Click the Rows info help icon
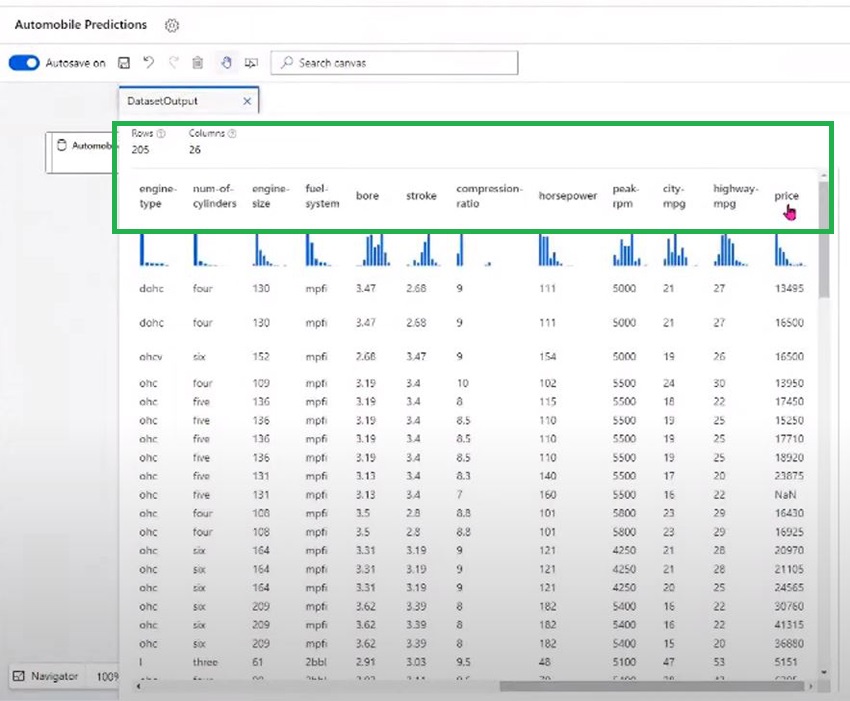 161,133
